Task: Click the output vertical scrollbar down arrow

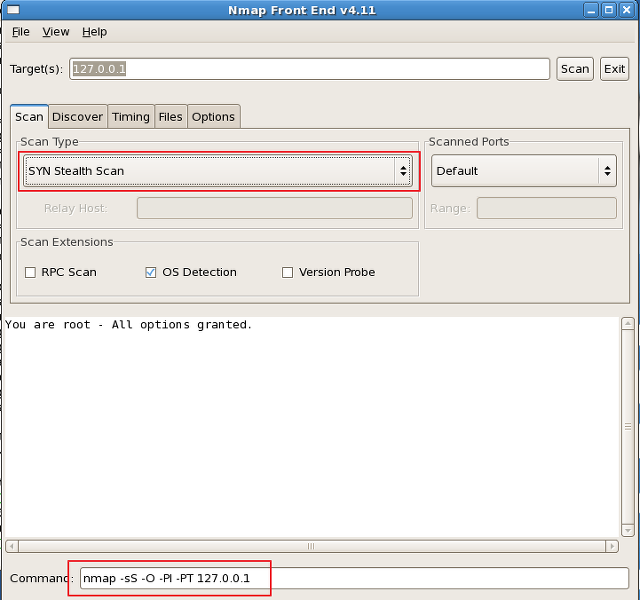Action: pos(627,530)
